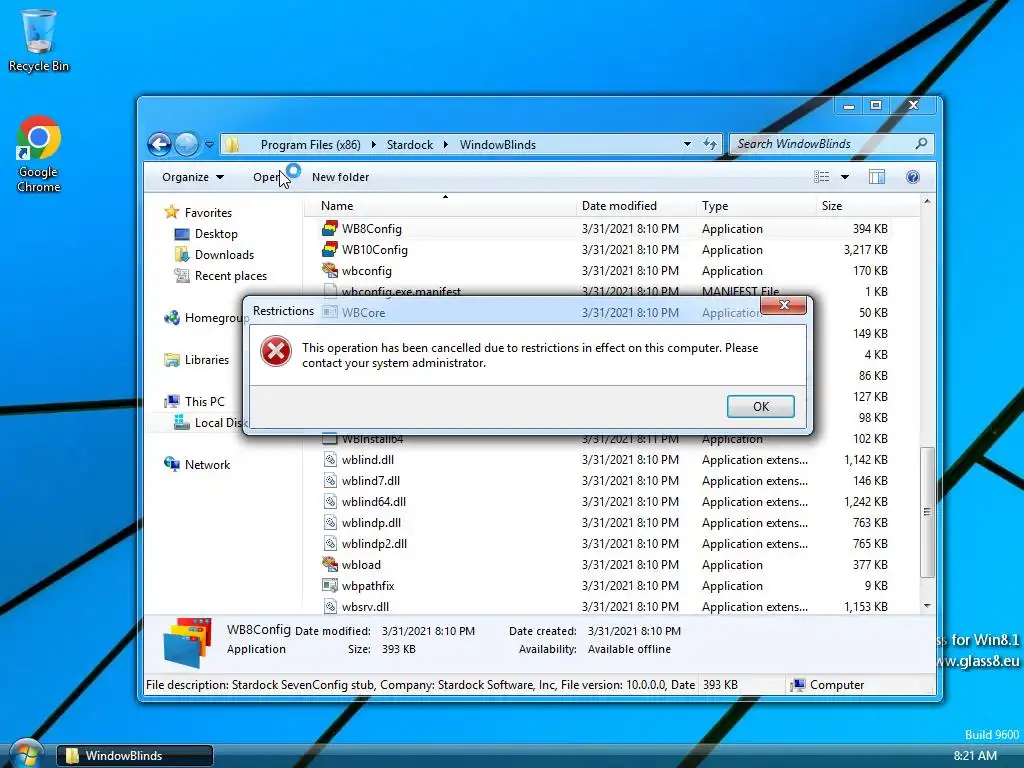Click the MANIFEST File type cell
1024x768 pixels.
pos(740,291)
